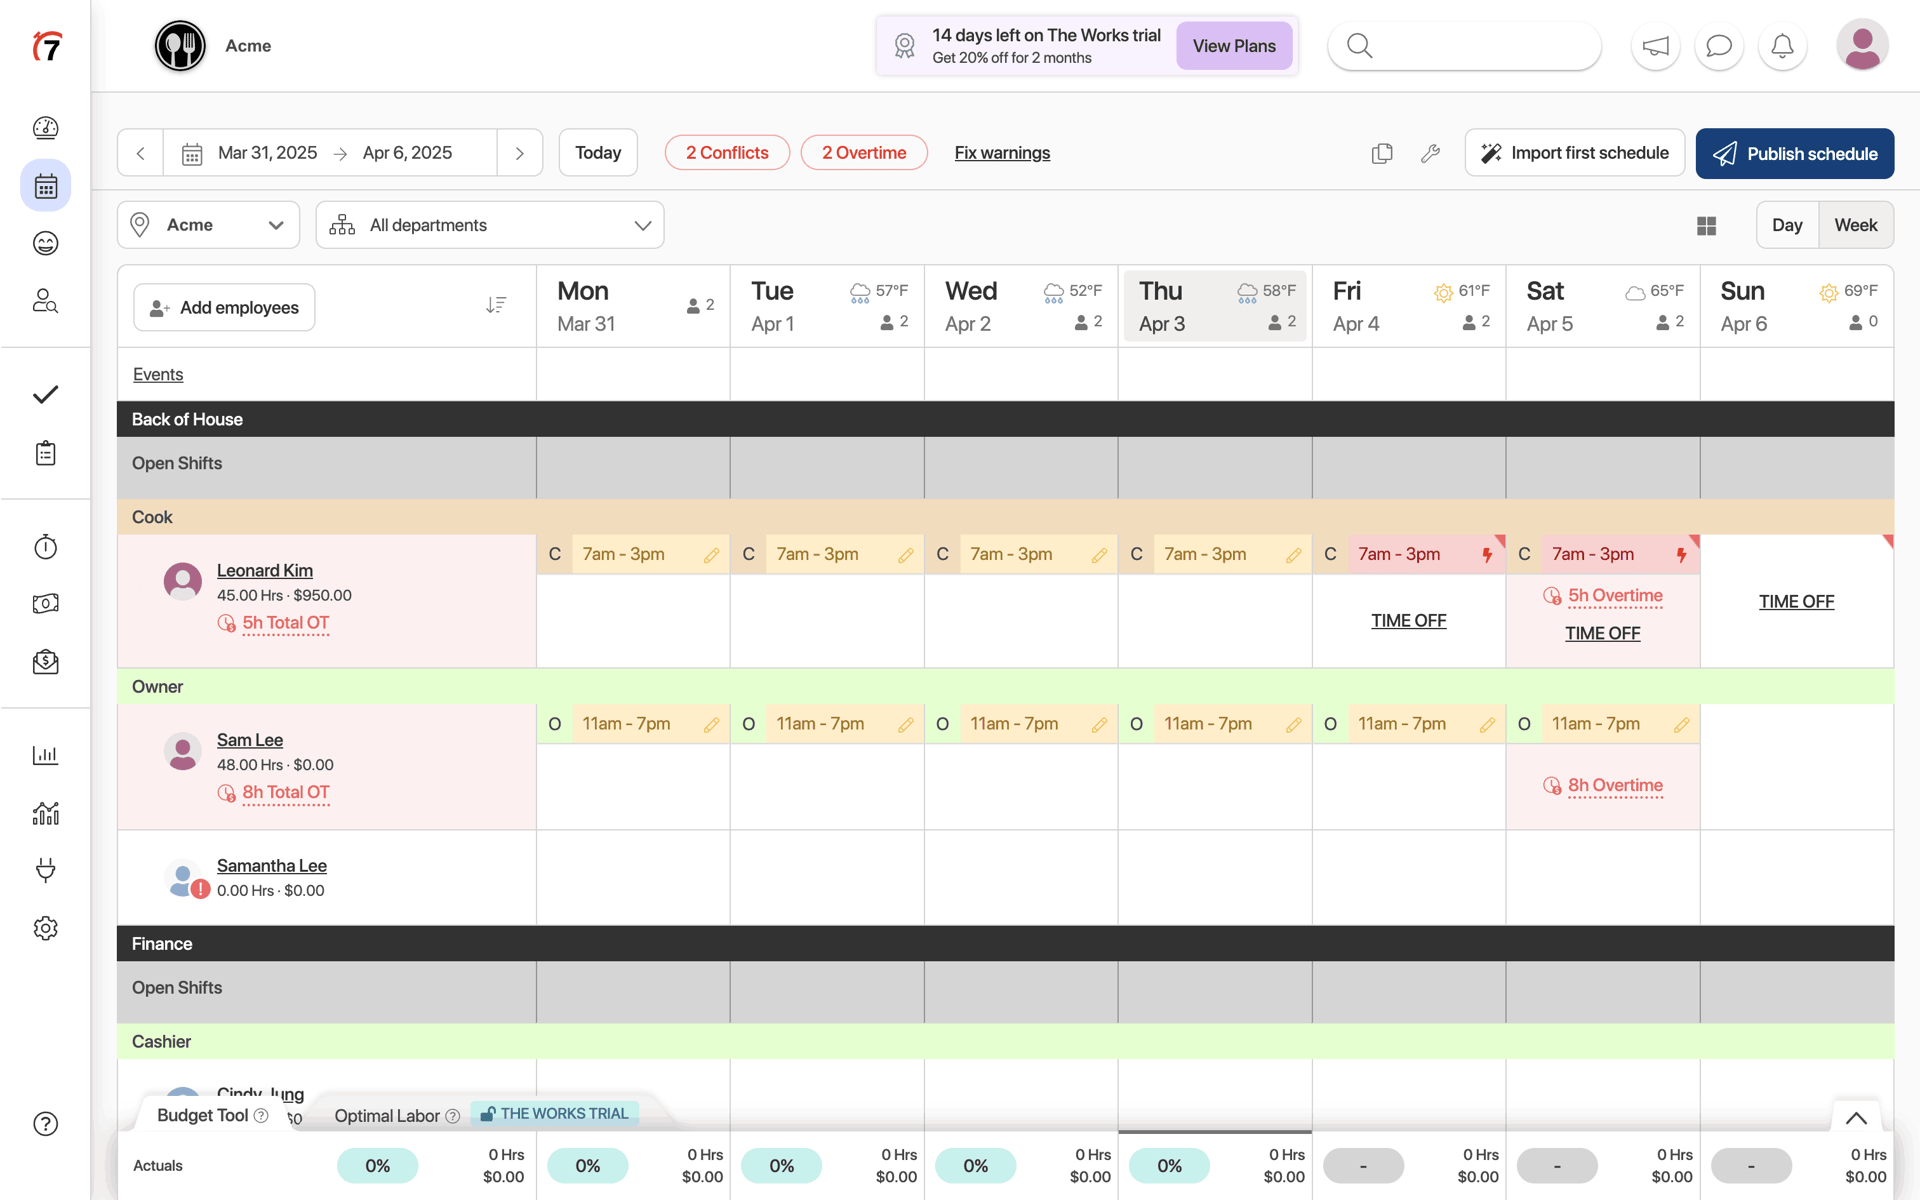1920x1200 pixels.
Task: Click Optimal Labor help question icon
Action: [452, 1116]
